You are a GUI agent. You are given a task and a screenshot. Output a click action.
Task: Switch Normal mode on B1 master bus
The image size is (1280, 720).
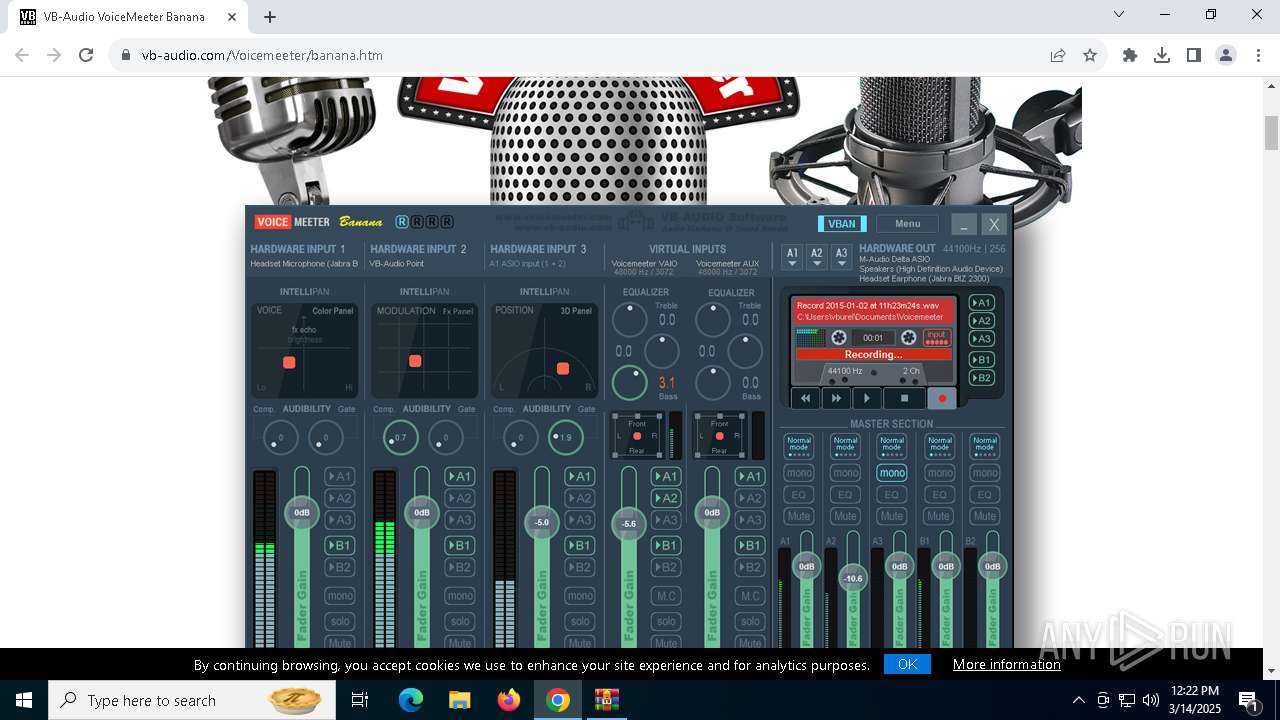(939, 446)
